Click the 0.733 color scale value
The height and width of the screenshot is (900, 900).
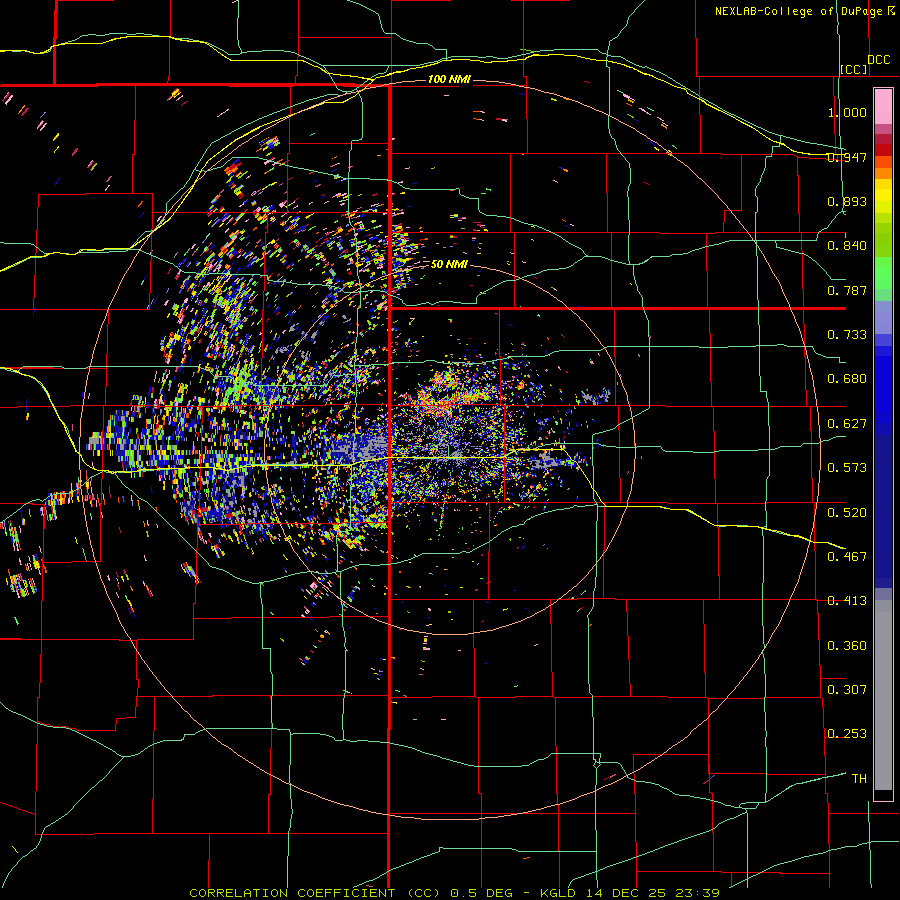click(x=847, y=335)
